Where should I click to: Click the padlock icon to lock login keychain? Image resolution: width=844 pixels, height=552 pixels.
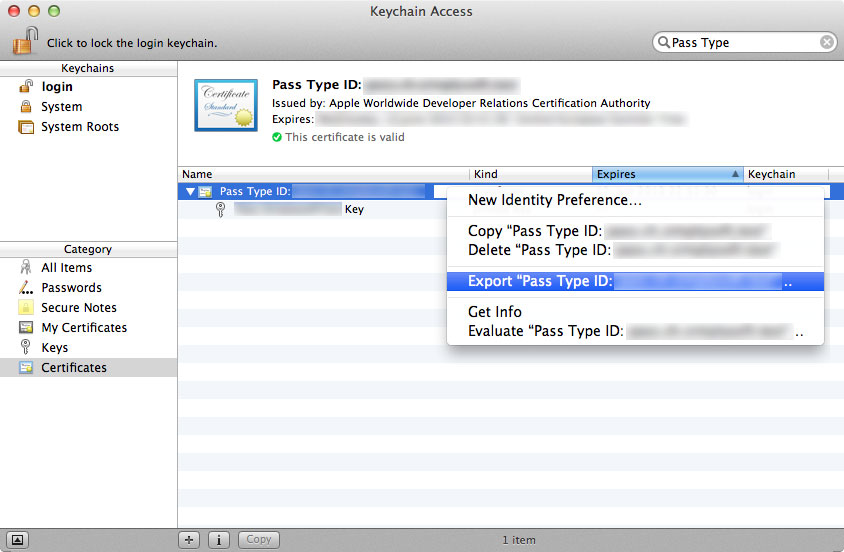[x=25, y=40]
